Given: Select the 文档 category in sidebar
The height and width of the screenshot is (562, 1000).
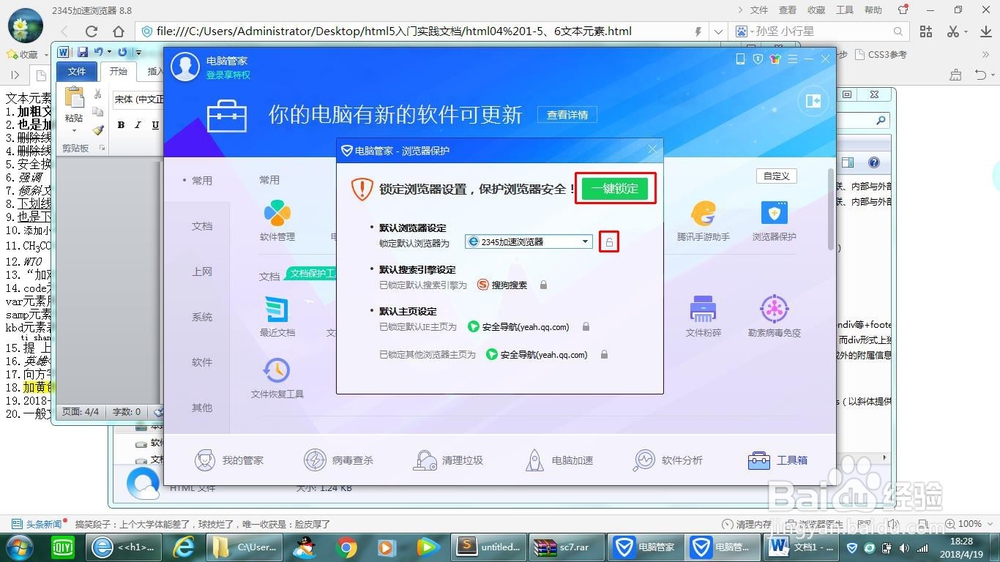Looking at the screenshot, I should pyautogui.click(x=202, y=226).
